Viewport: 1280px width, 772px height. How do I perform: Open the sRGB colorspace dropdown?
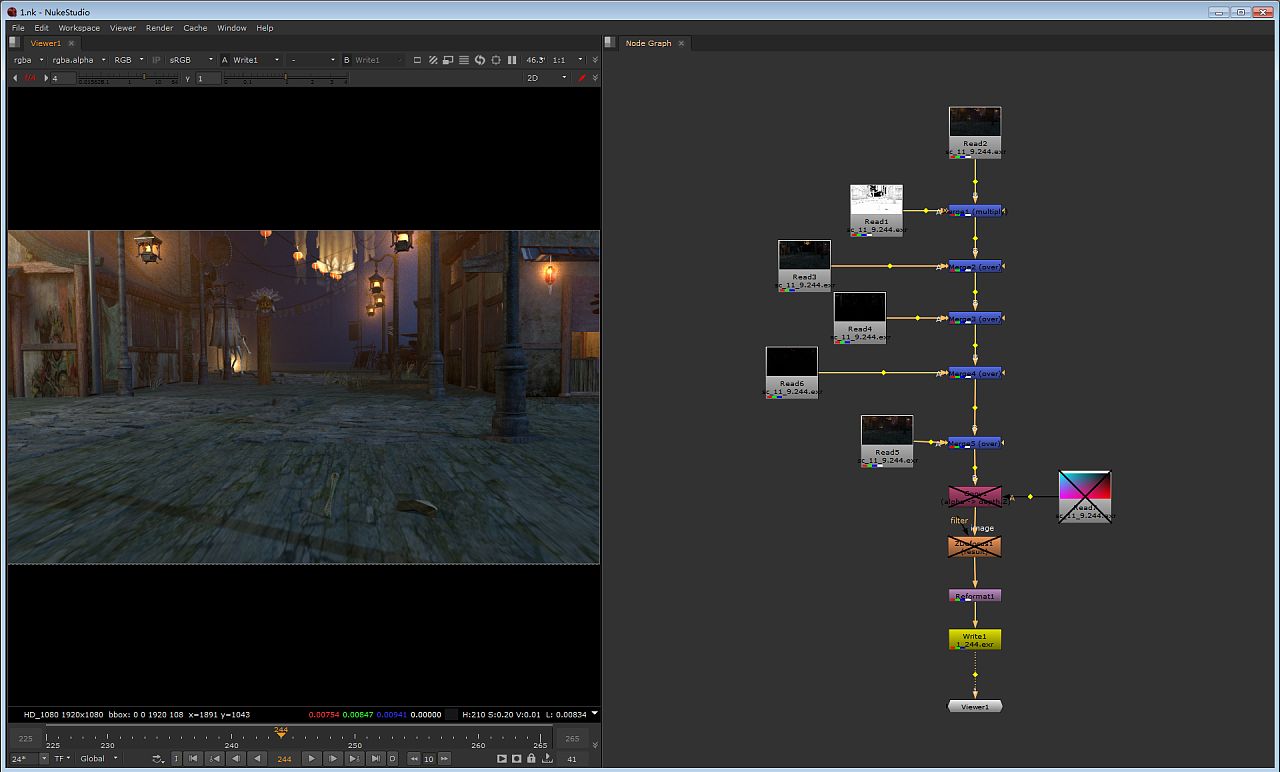191,60
